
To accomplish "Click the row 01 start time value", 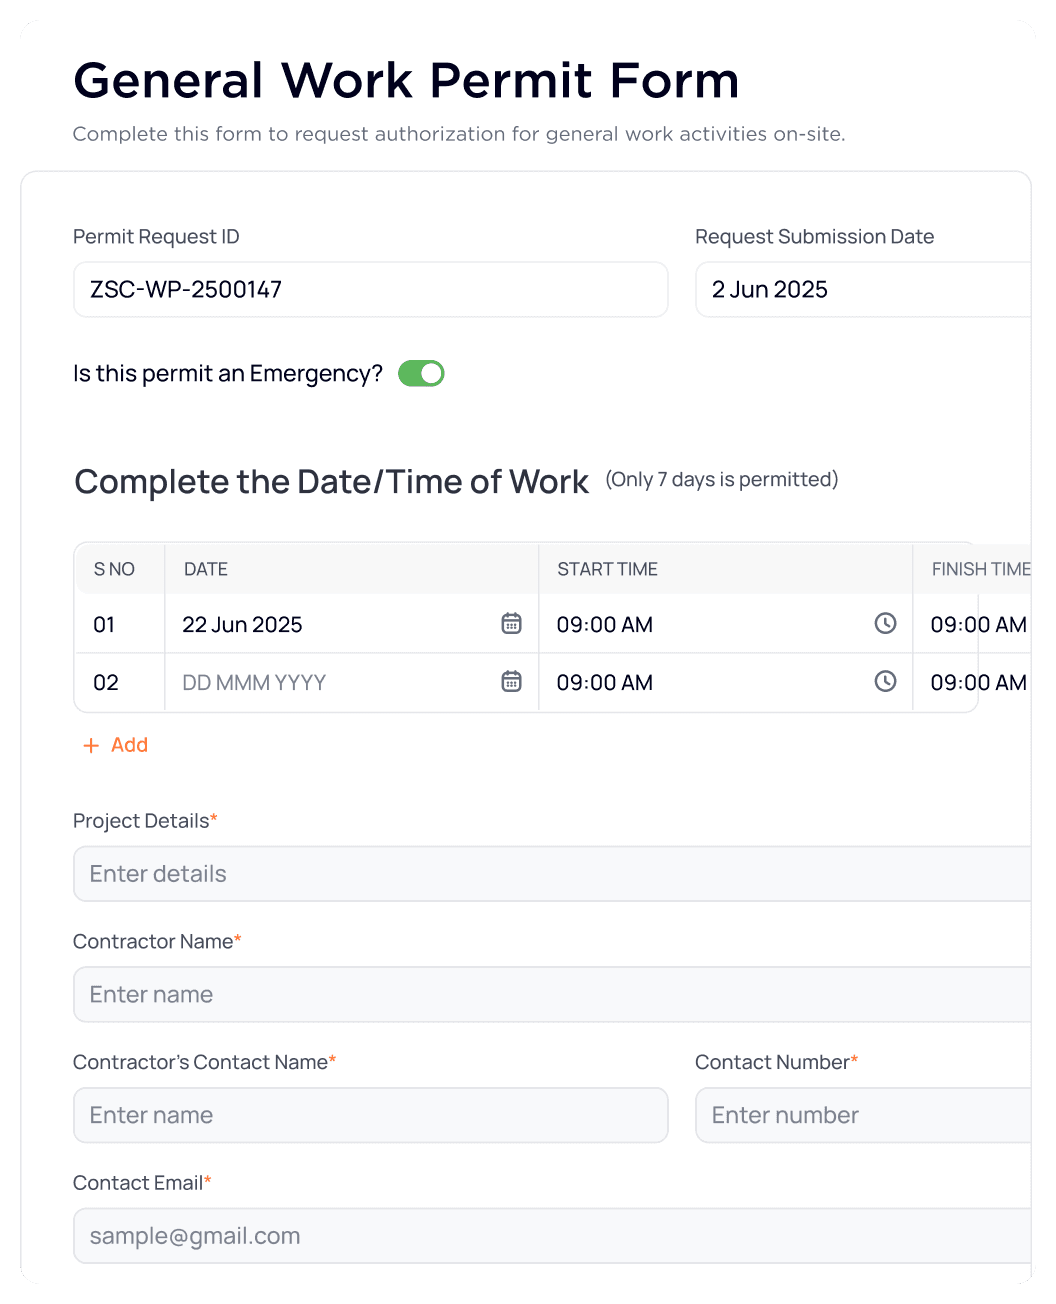I will (605, 624).
